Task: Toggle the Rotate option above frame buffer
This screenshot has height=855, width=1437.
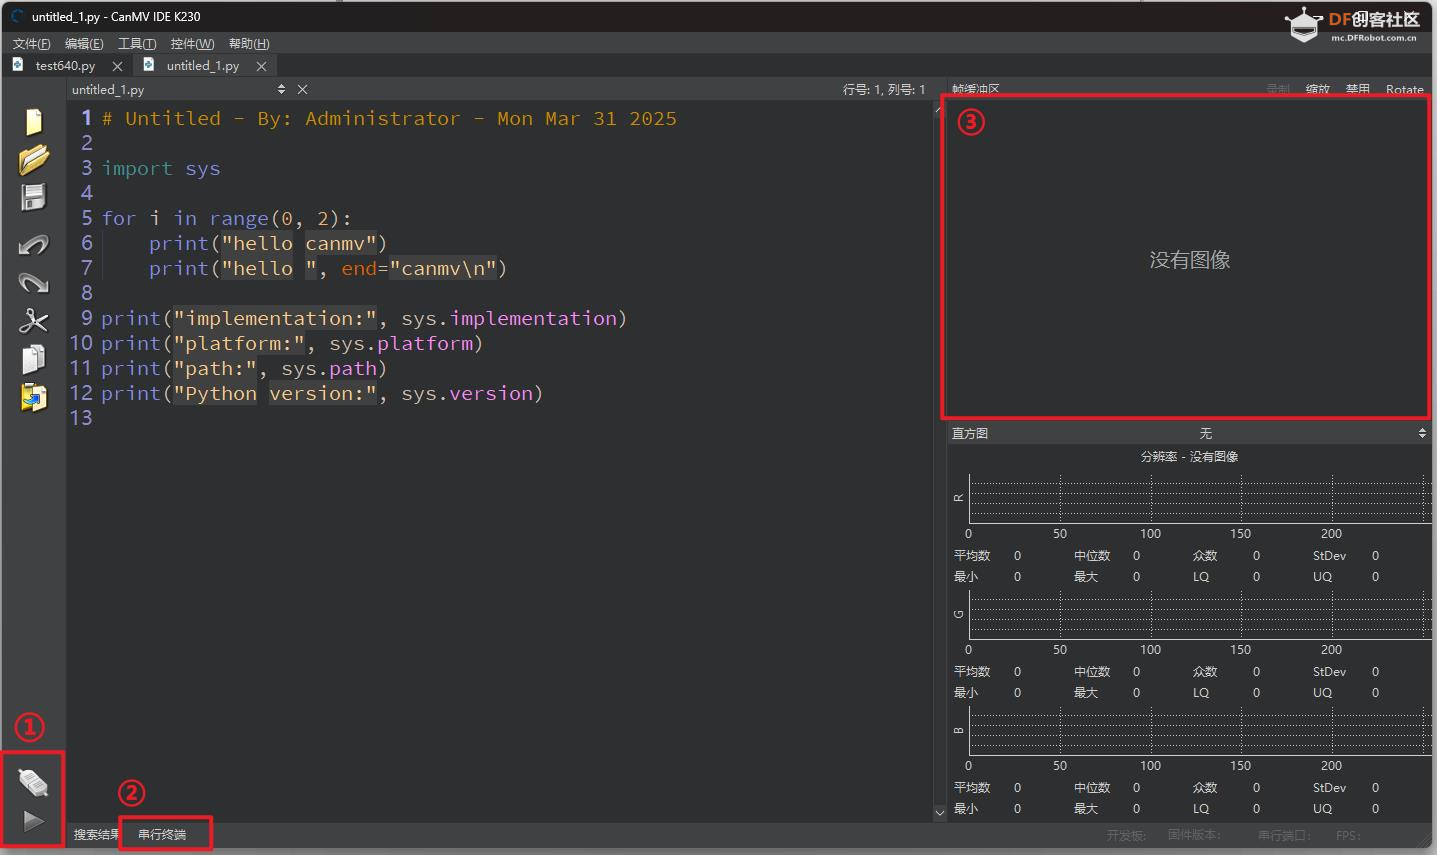Action: pos(1404,89)
